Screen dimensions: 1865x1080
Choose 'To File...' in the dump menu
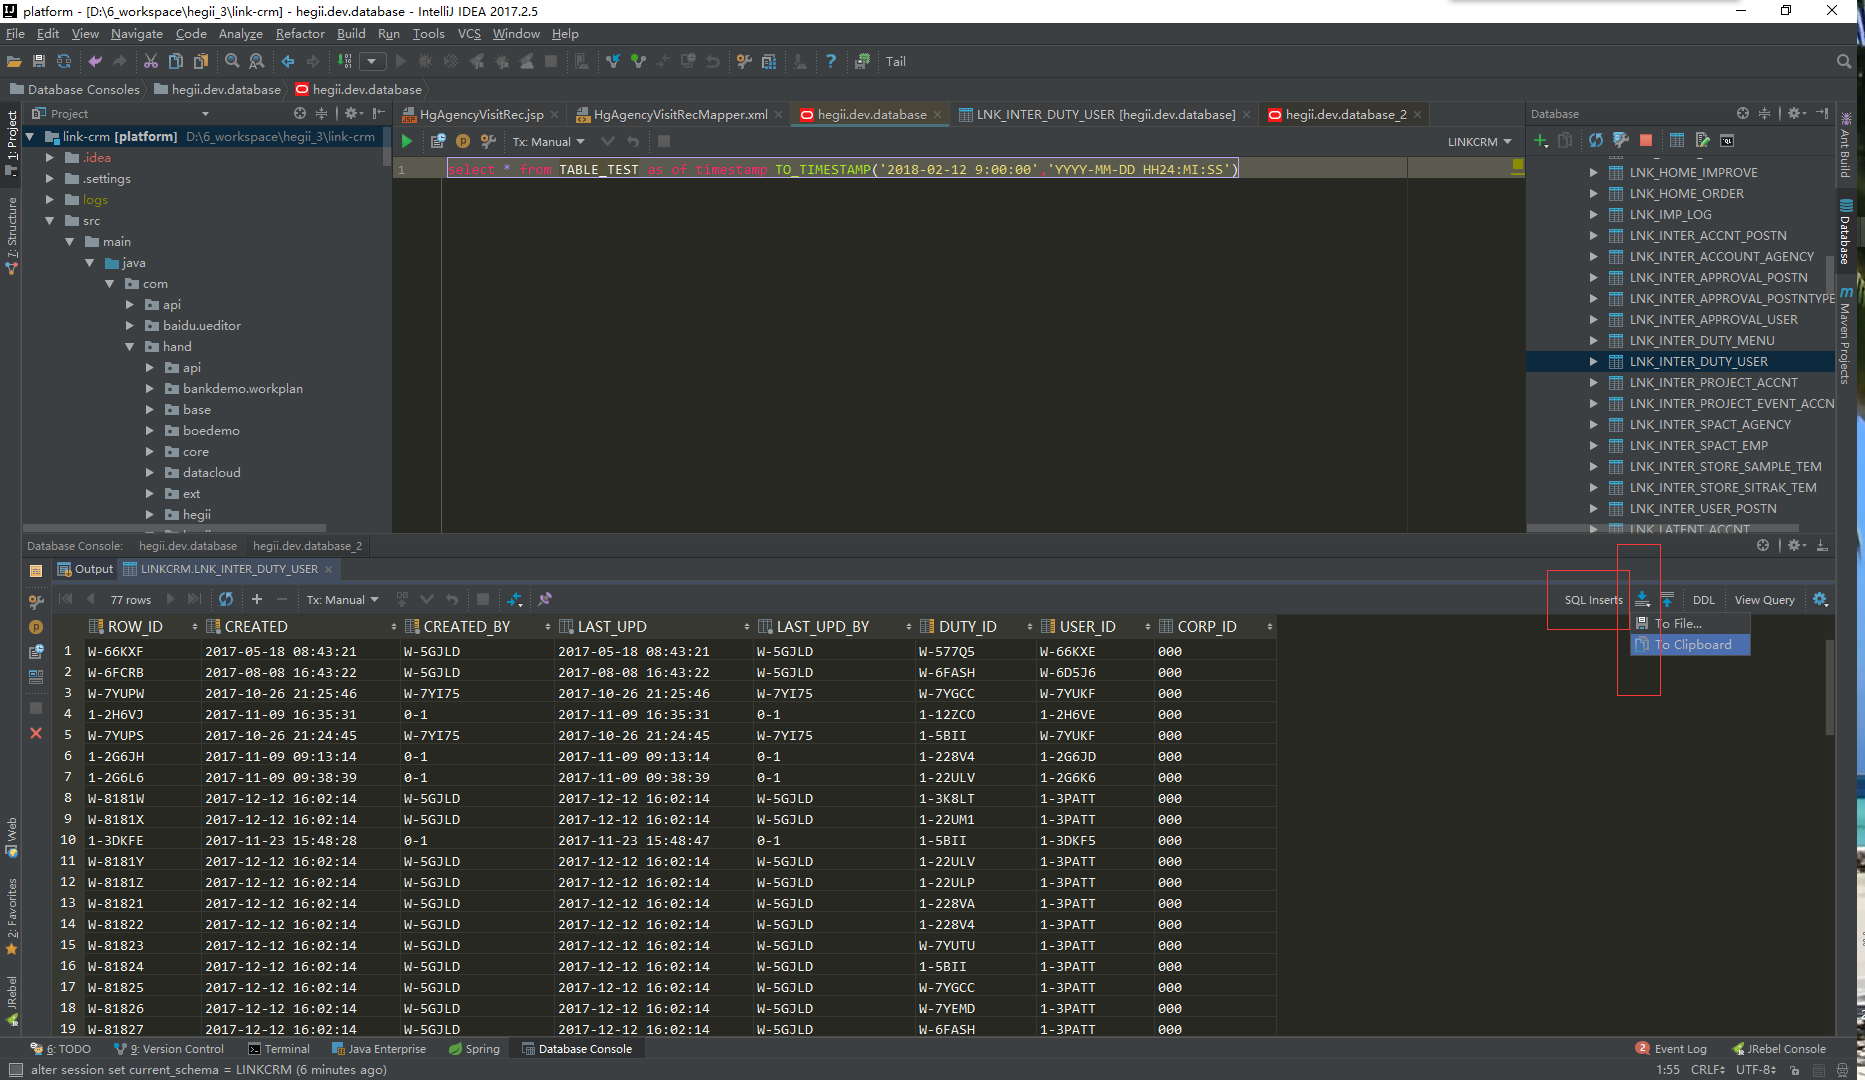1691,623
